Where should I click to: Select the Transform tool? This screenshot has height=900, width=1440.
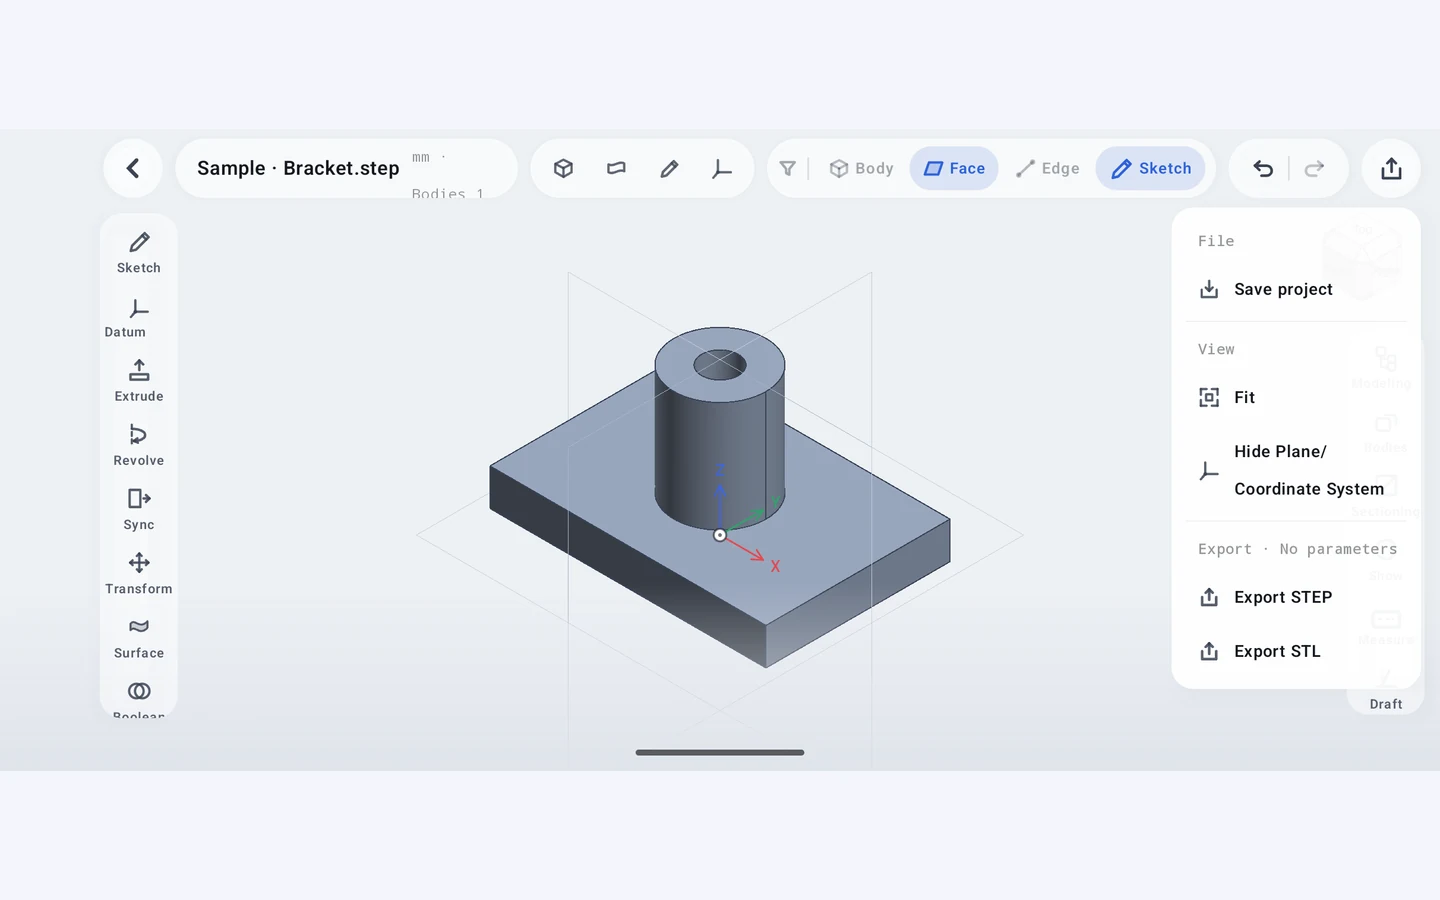pos(139,573)
